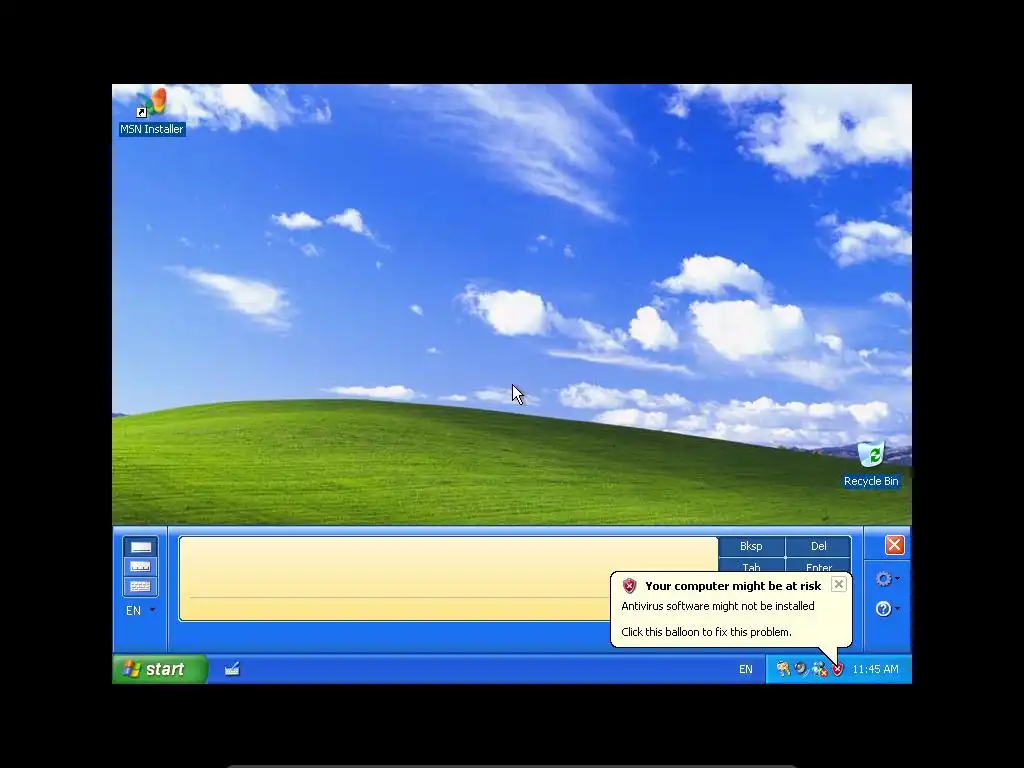Dismiss the security balloon with its X
This screenshot has height=768, width=1024.
click(x=839, y=584)
